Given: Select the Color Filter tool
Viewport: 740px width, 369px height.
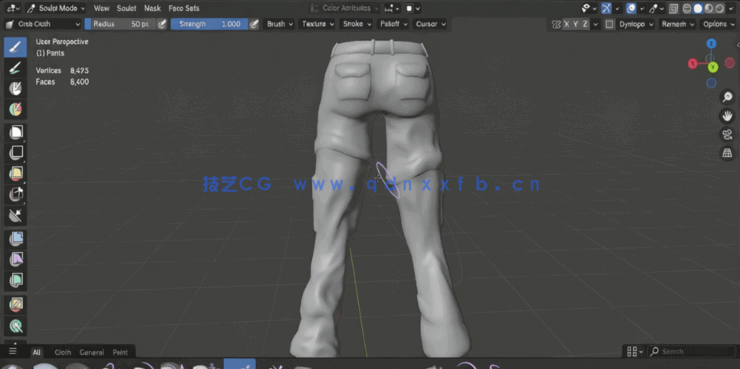Looking at the screenshot, I should [x=16, y=280].
